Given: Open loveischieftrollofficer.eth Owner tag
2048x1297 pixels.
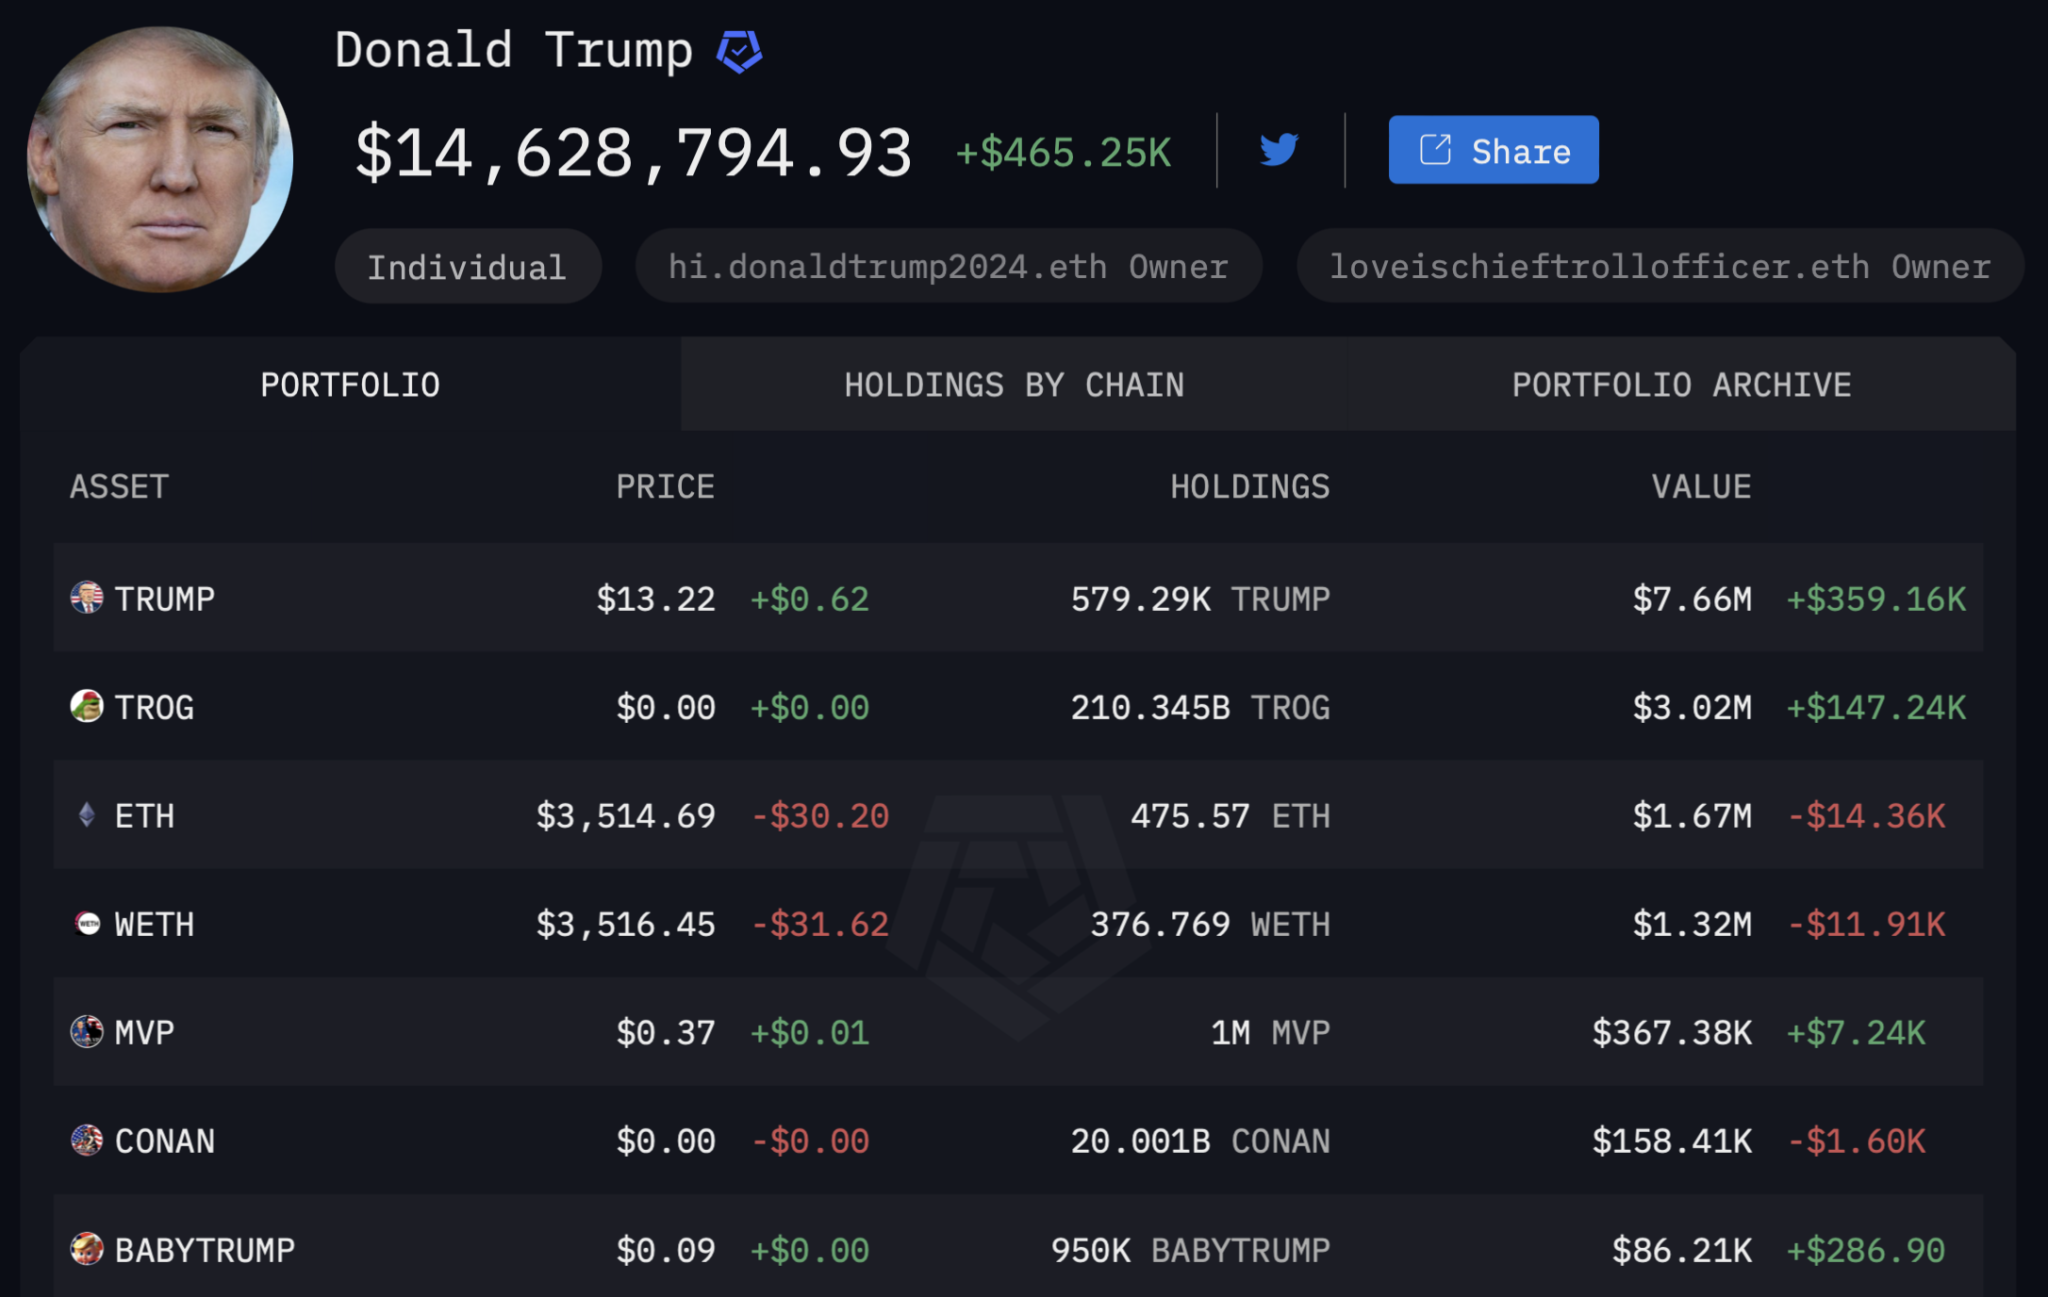Looking at the screenshot, I should pyautogui.click(x=1659, y=267).
